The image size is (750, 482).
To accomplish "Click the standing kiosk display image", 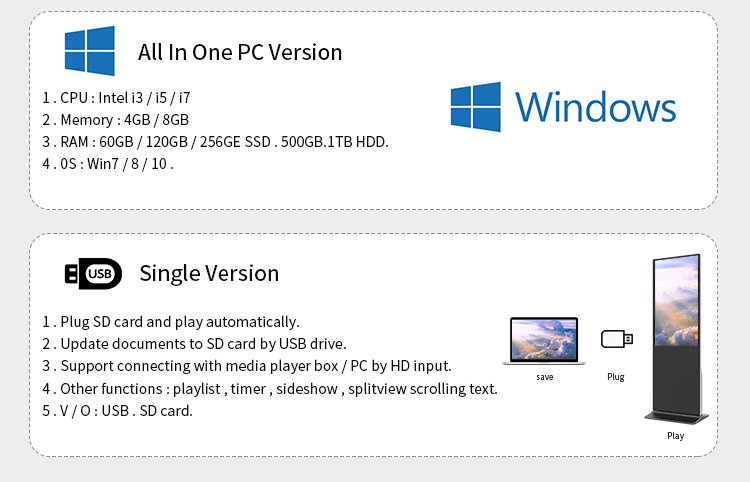I will click(x=676, y=338).
